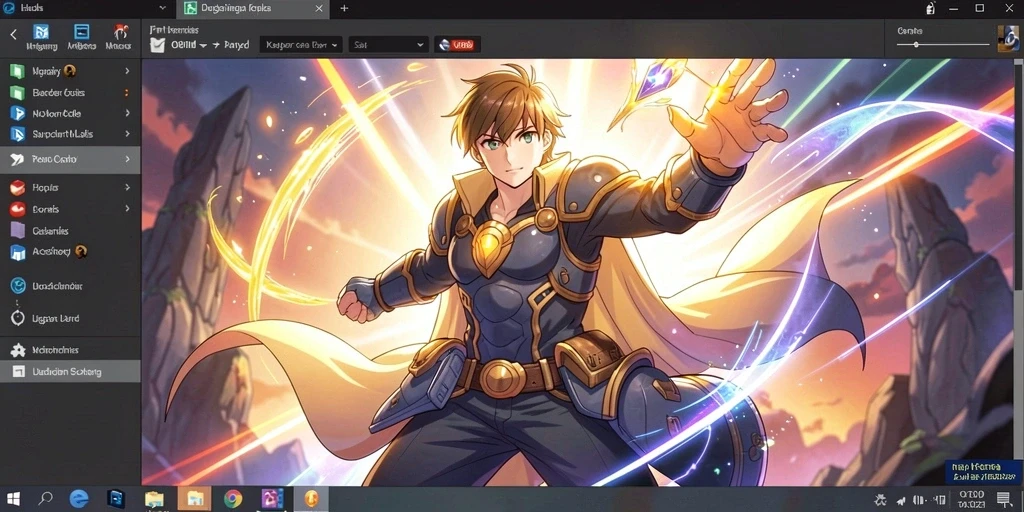Image resolution: width=1024 pixels, height=512 pixels.
Task: Open the Kasper dropdown in the toolbar
Action: point(301,45)
